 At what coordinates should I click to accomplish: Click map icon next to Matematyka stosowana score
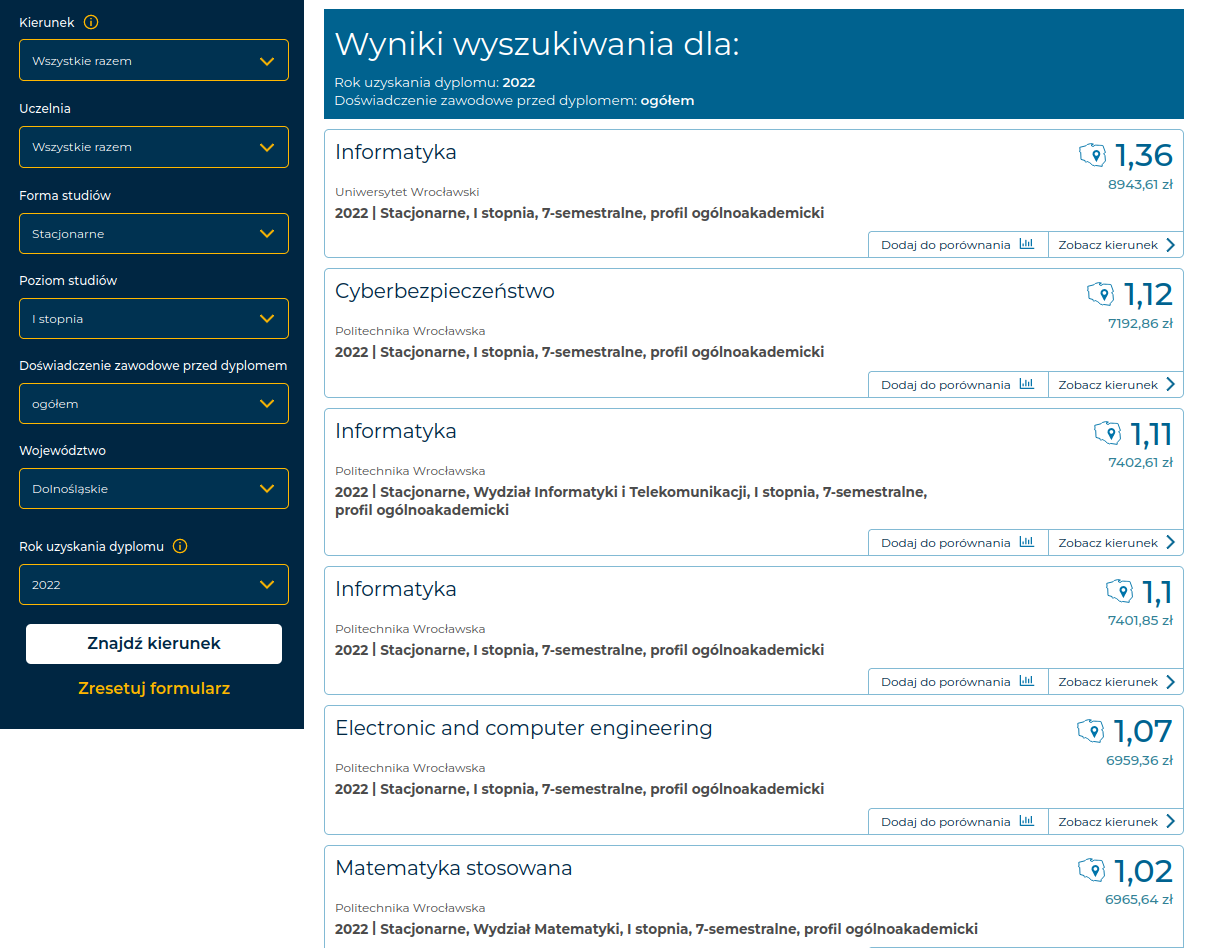[x=1091, y=870]
